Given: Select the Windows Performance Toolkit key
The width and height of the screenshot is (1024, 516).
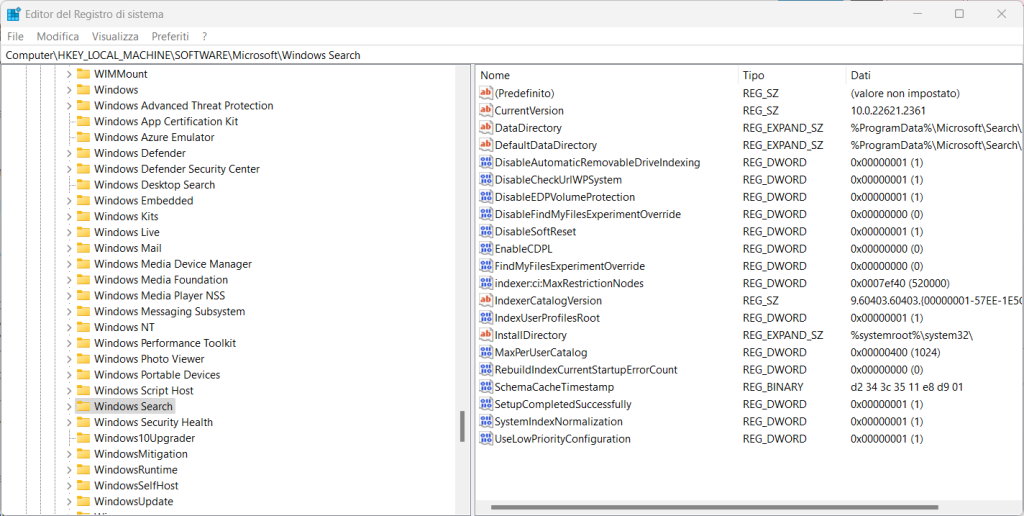Looking at the screenshot, I should [x=165, y=343].
